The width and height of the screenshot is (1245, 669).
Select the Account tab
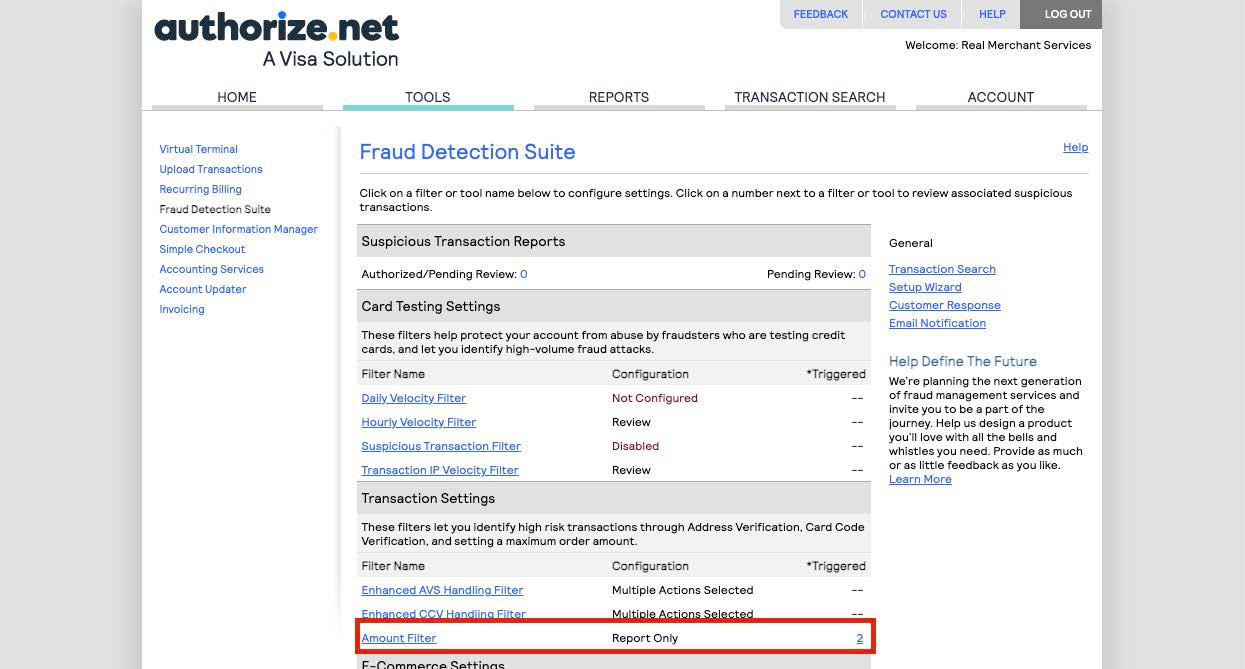[x=1000, y=97]
